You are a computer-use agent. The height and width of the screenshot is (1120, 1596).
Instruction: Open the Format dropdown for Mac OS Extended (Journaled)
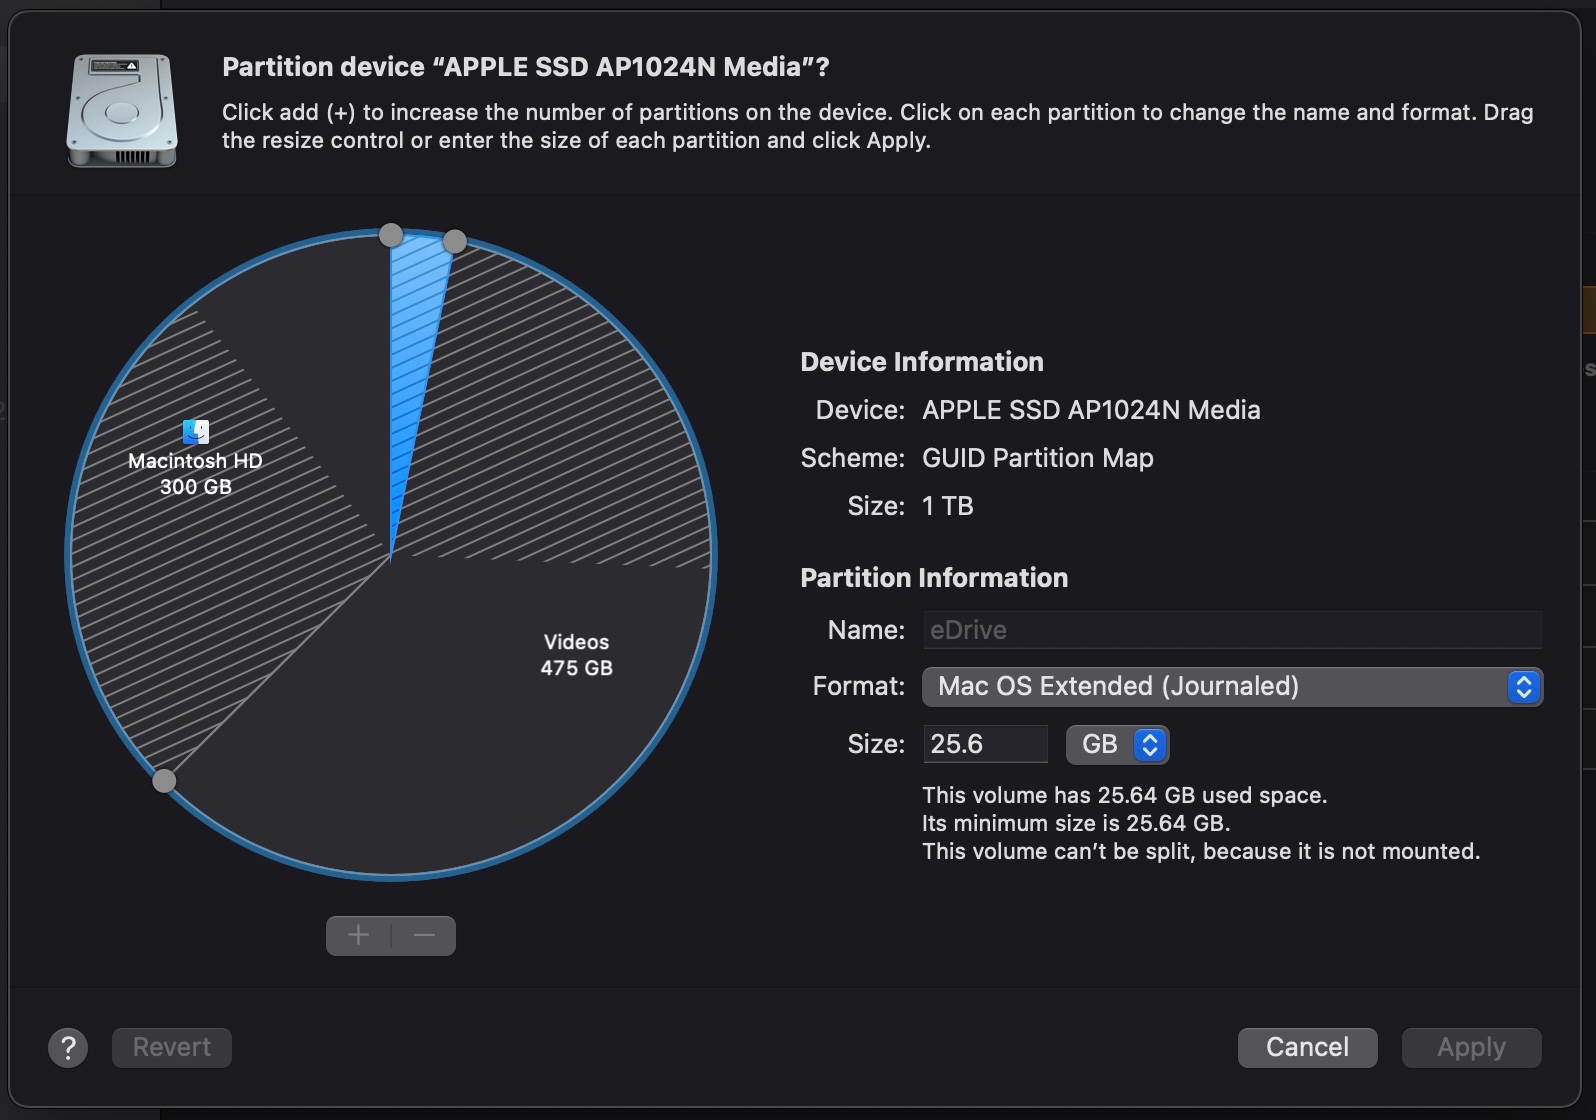point(1232,687)
